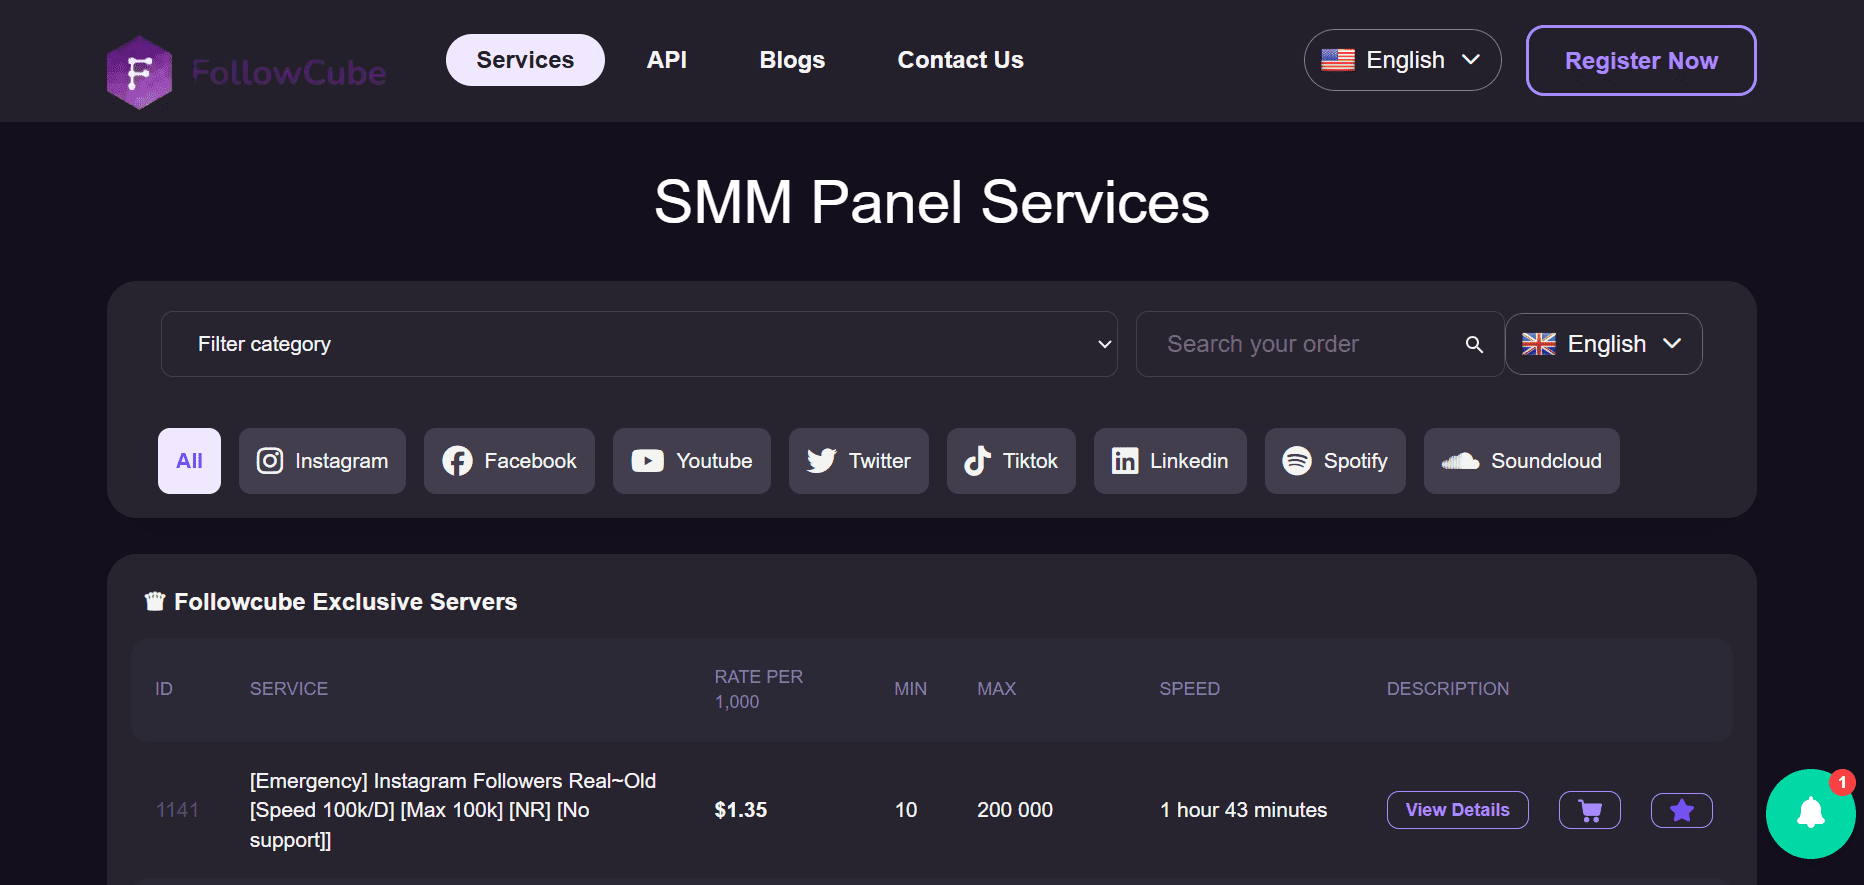Click the search magnifier icon
Screen dimensions: 1864x885
coord(1473,344)
